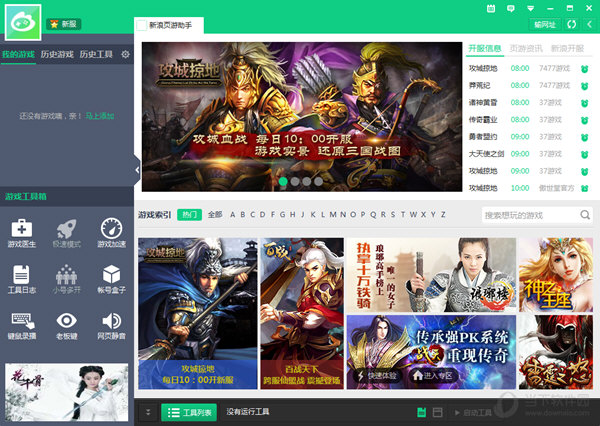Click 快速体验 on the 战天 banner
Viewport: 600px width, 426px height.
377,375
